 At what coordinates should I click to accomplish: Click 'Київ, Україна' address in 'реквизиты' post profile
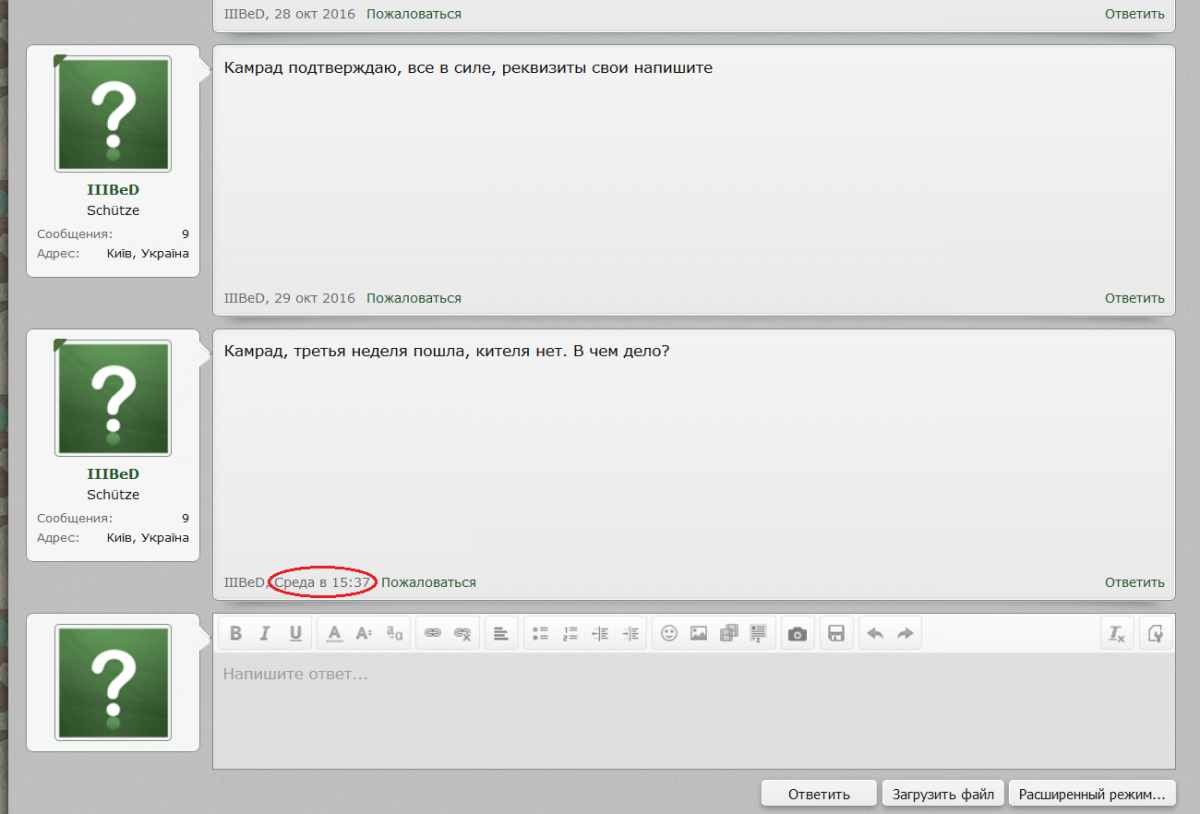(148, 253)
